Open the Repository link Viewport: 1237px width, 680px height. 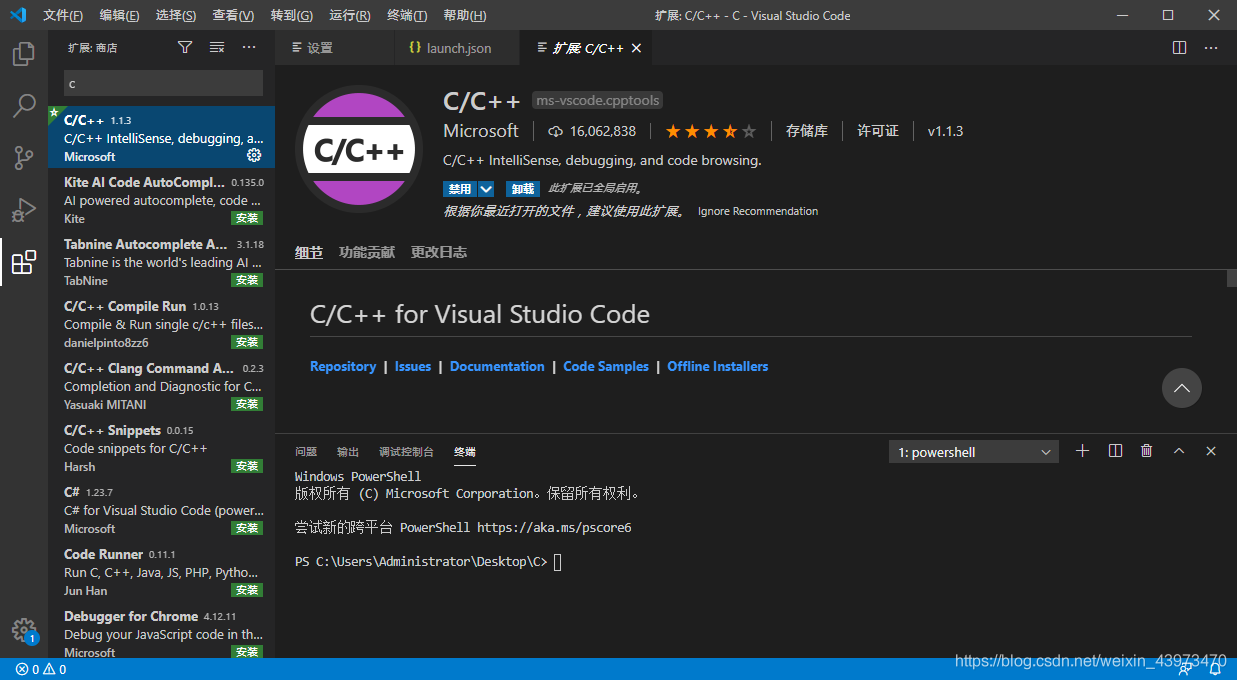pos(343,367)
